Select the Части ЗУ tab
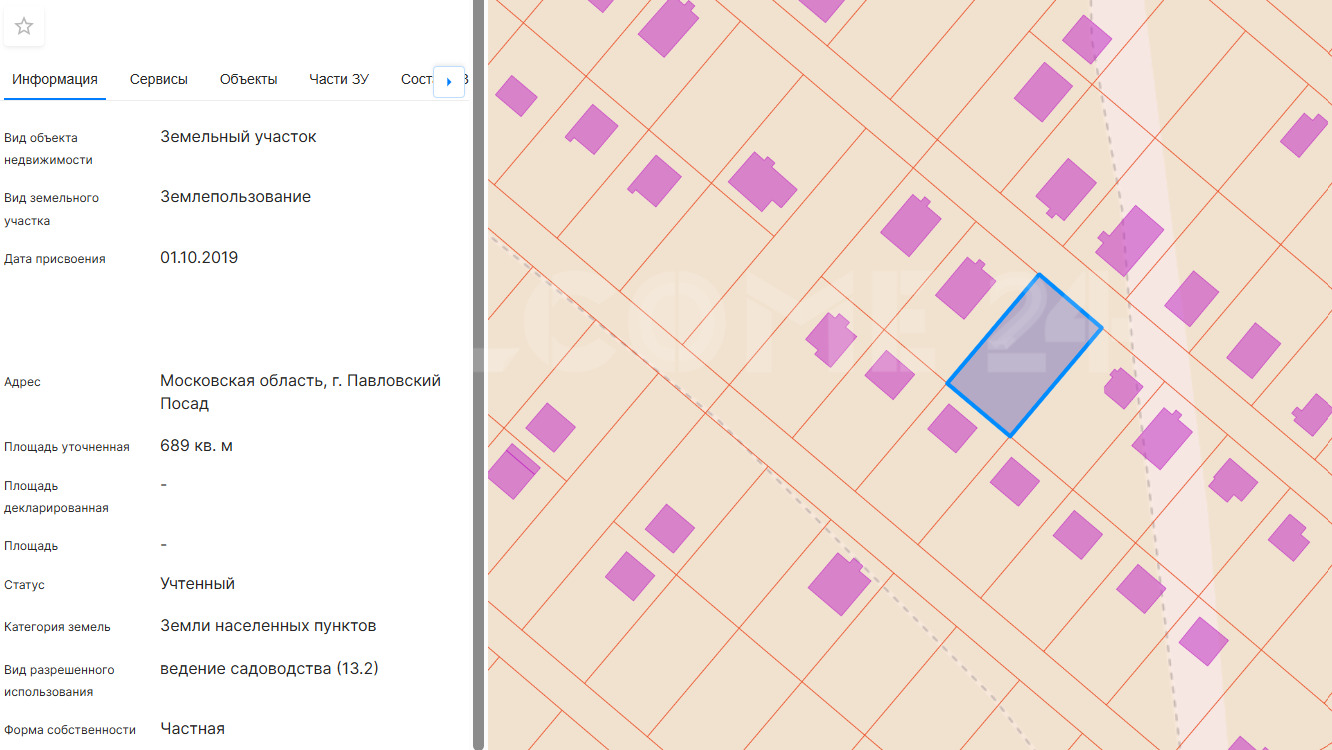The image size is (1332, 750). coord(339,80)
